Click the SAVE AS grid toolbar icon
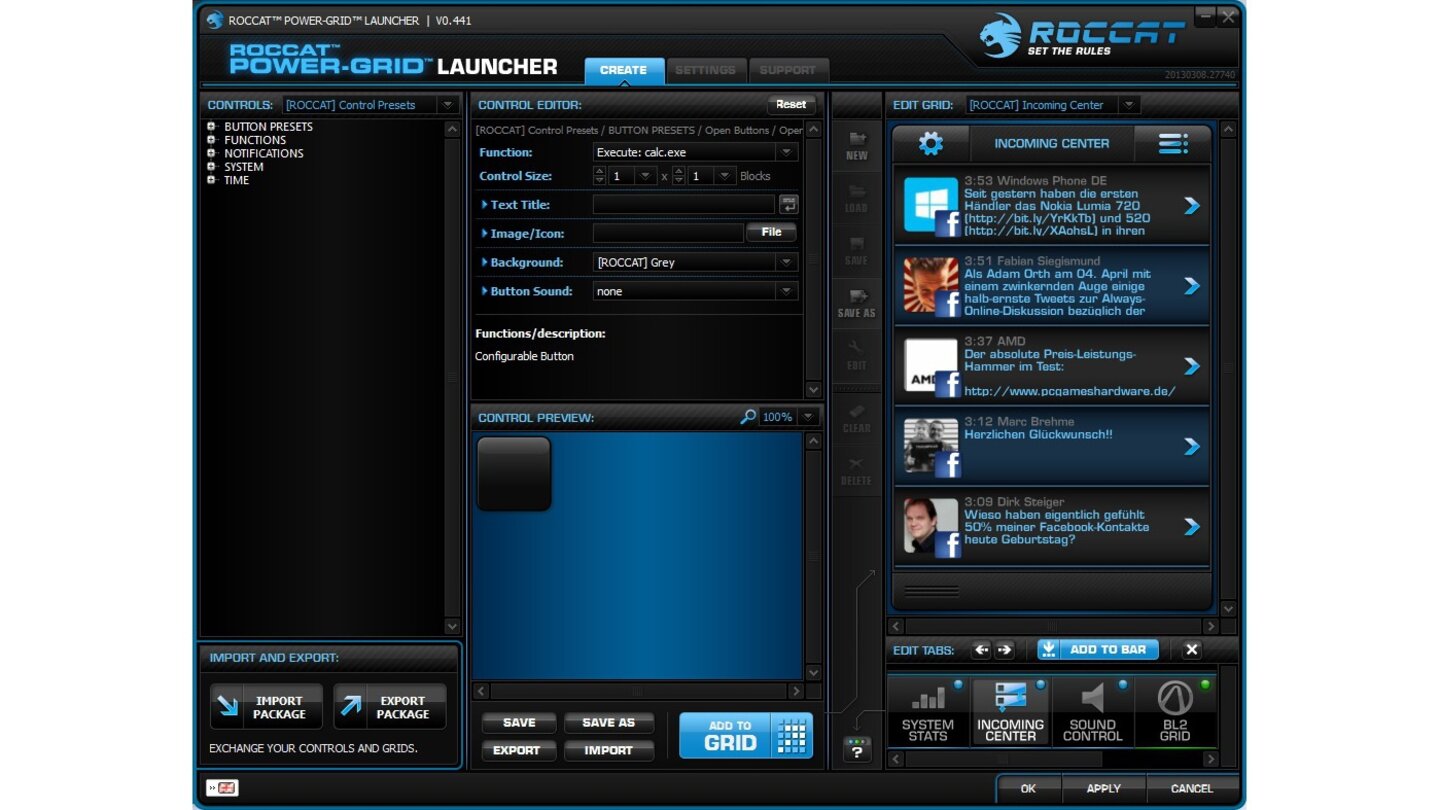This screenshot has width=1440, height=810. click(856, 303)
